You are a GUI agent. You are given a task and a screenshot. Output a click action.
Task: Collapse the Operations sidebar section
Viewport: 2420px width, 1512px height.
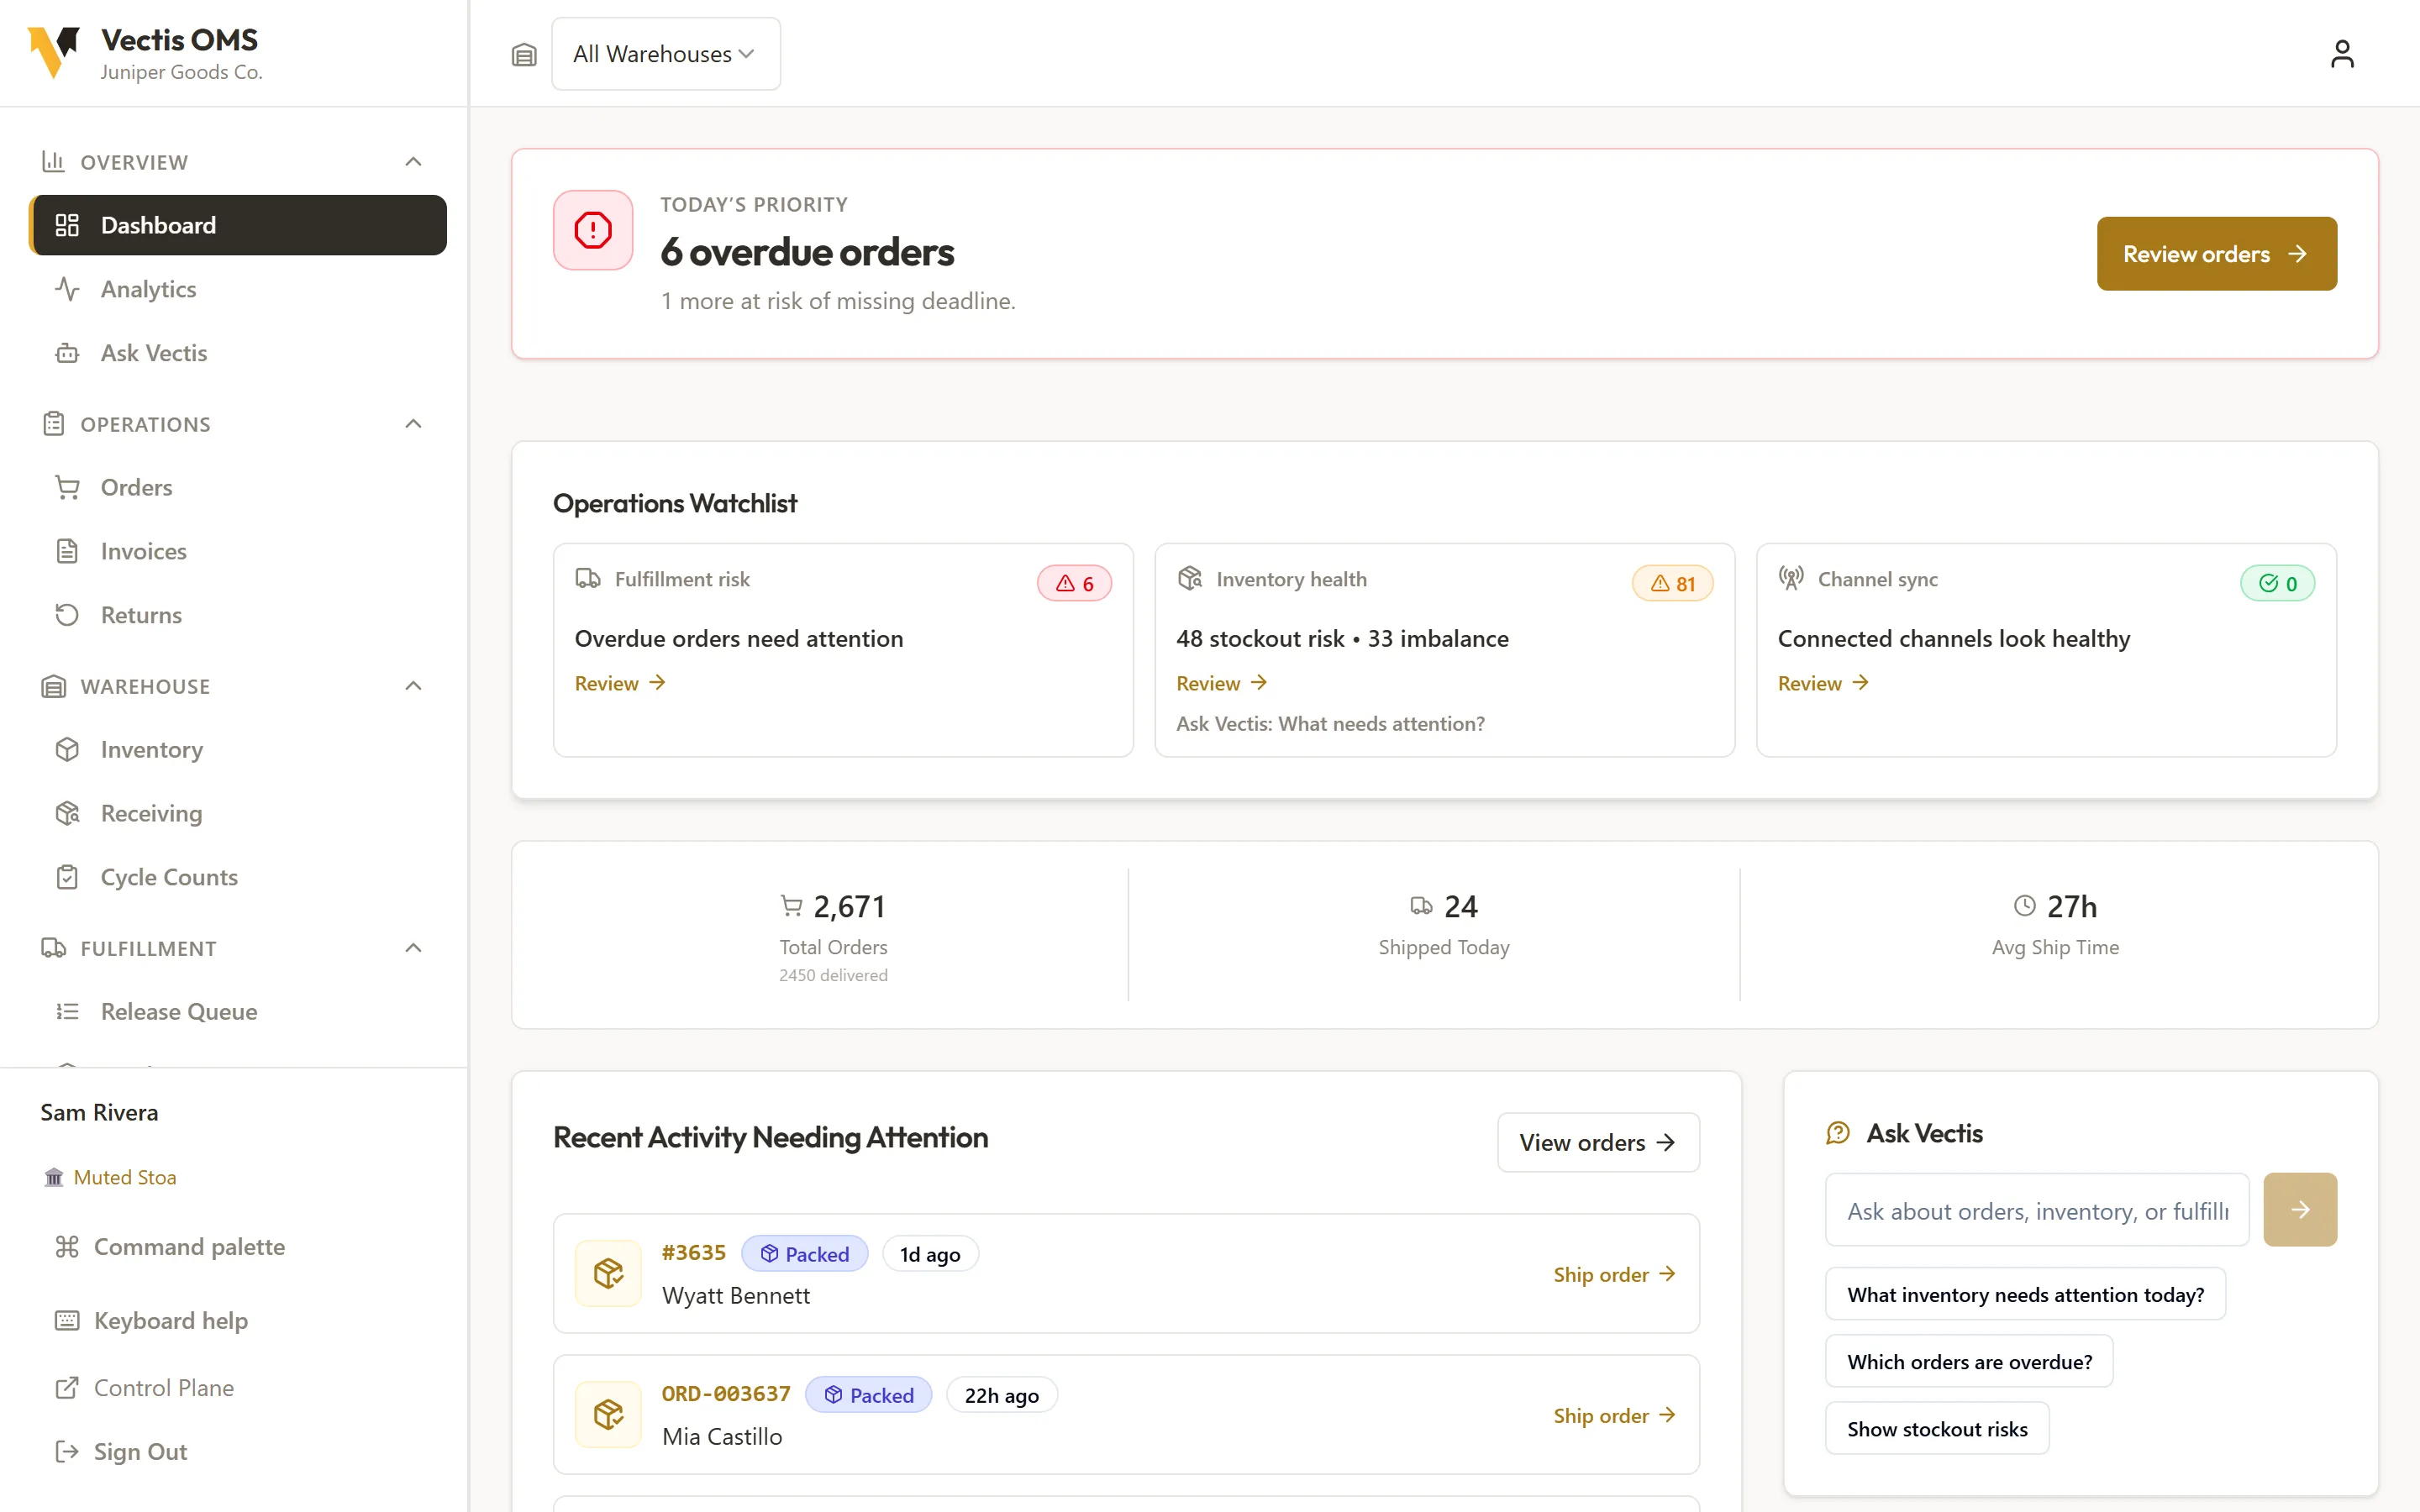pos(413,424)
